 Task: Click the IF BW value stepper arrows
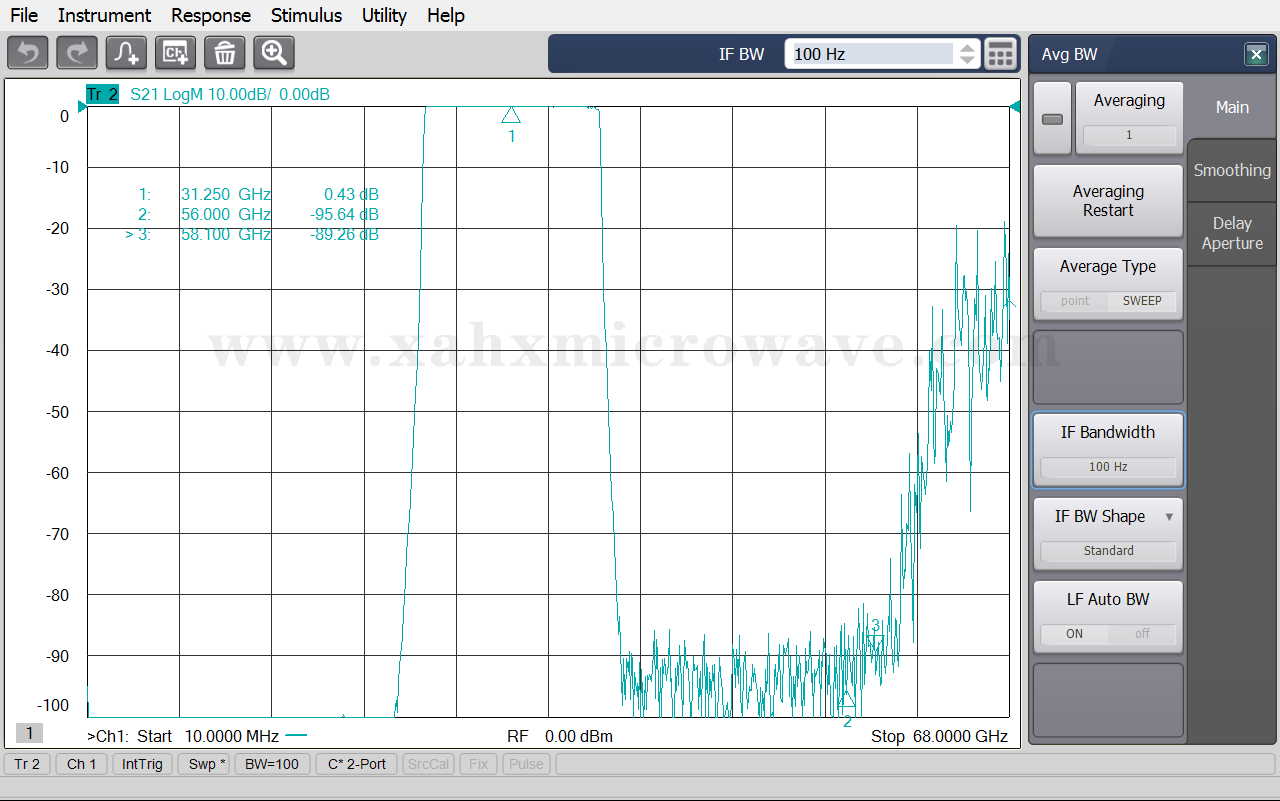click(x=967, y=54)
